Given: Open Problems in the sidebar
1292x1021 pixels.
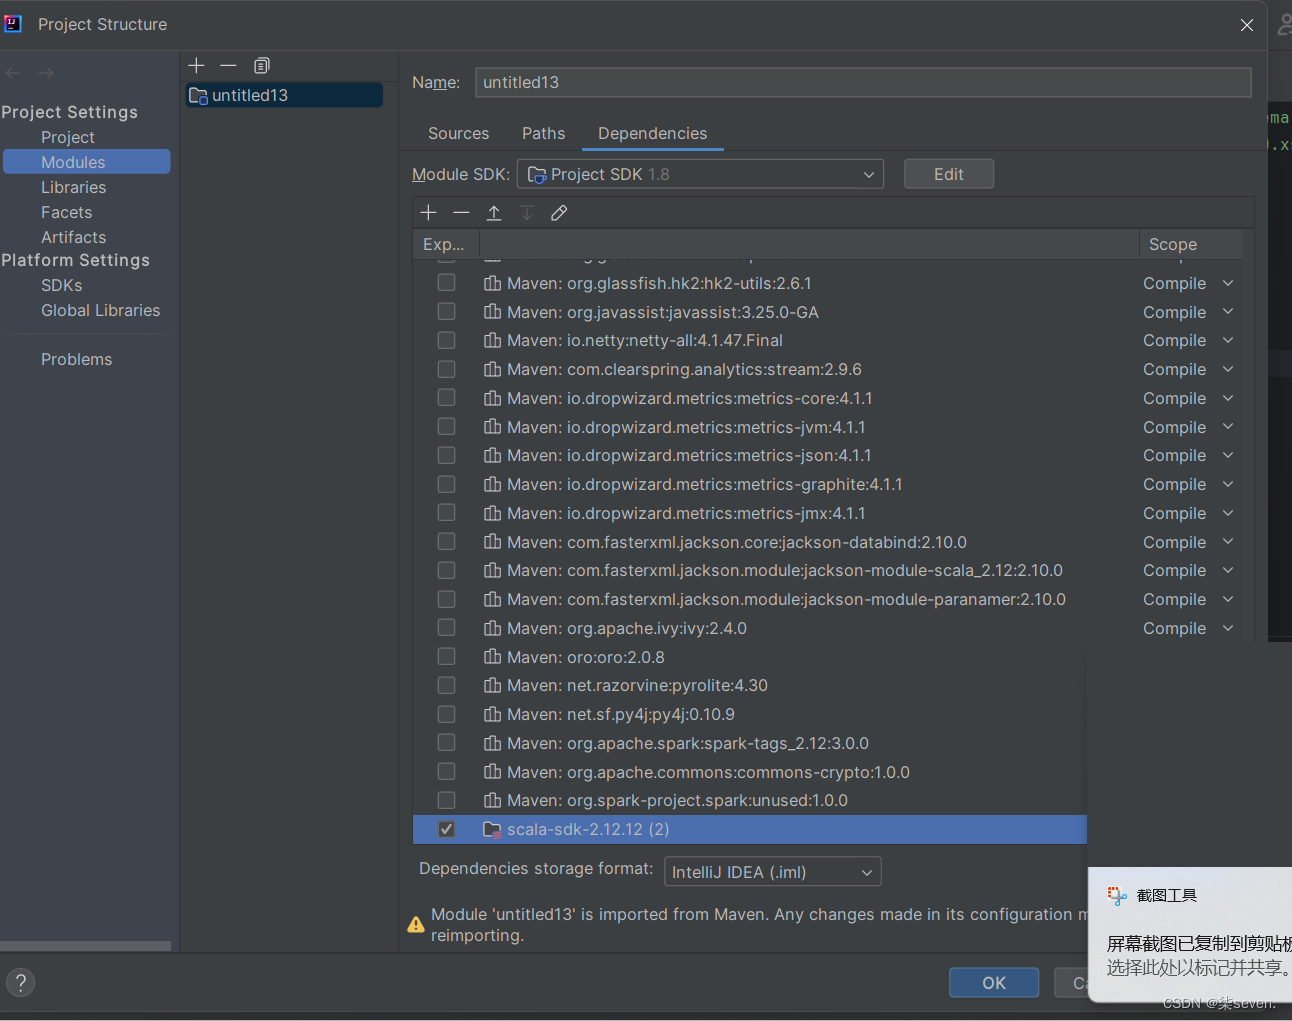Looking at the screenshot, I should click(x=76, y=359).
